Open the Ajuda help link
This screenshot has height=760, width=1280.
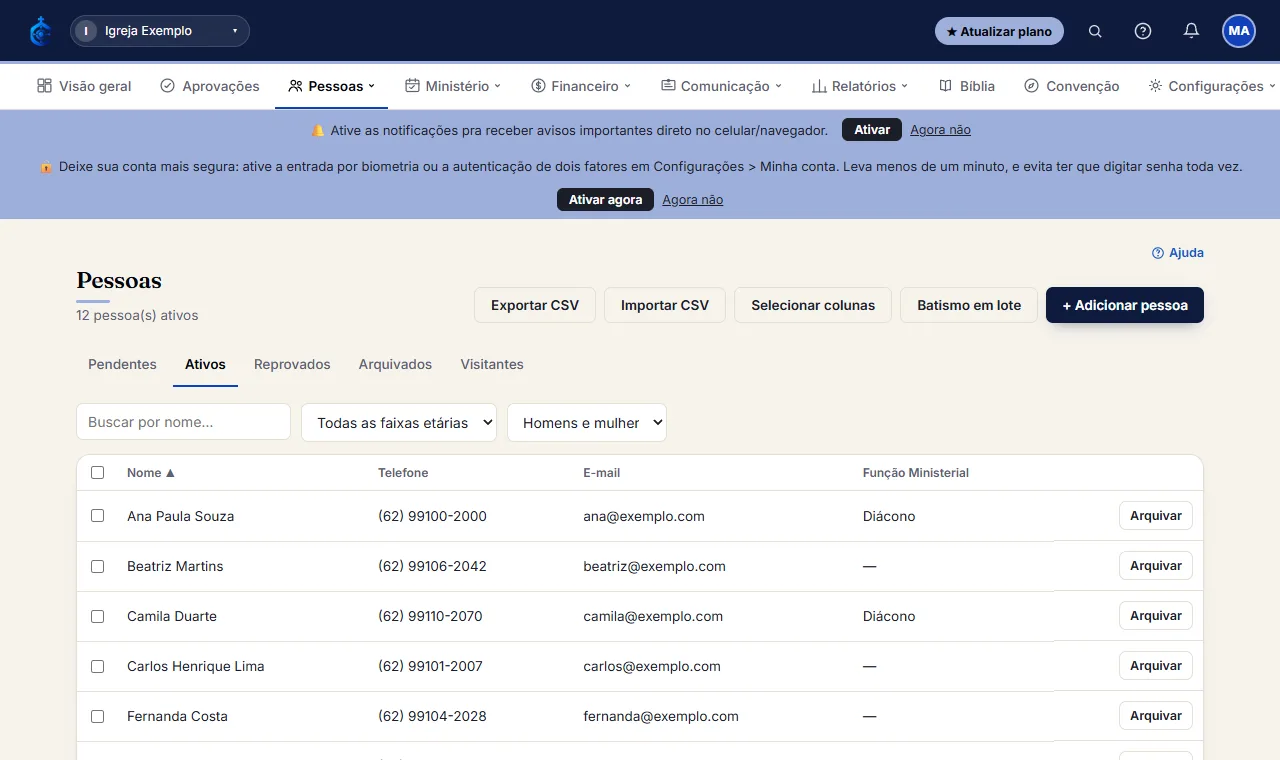pyautogui.click(x=1178, y=253)
